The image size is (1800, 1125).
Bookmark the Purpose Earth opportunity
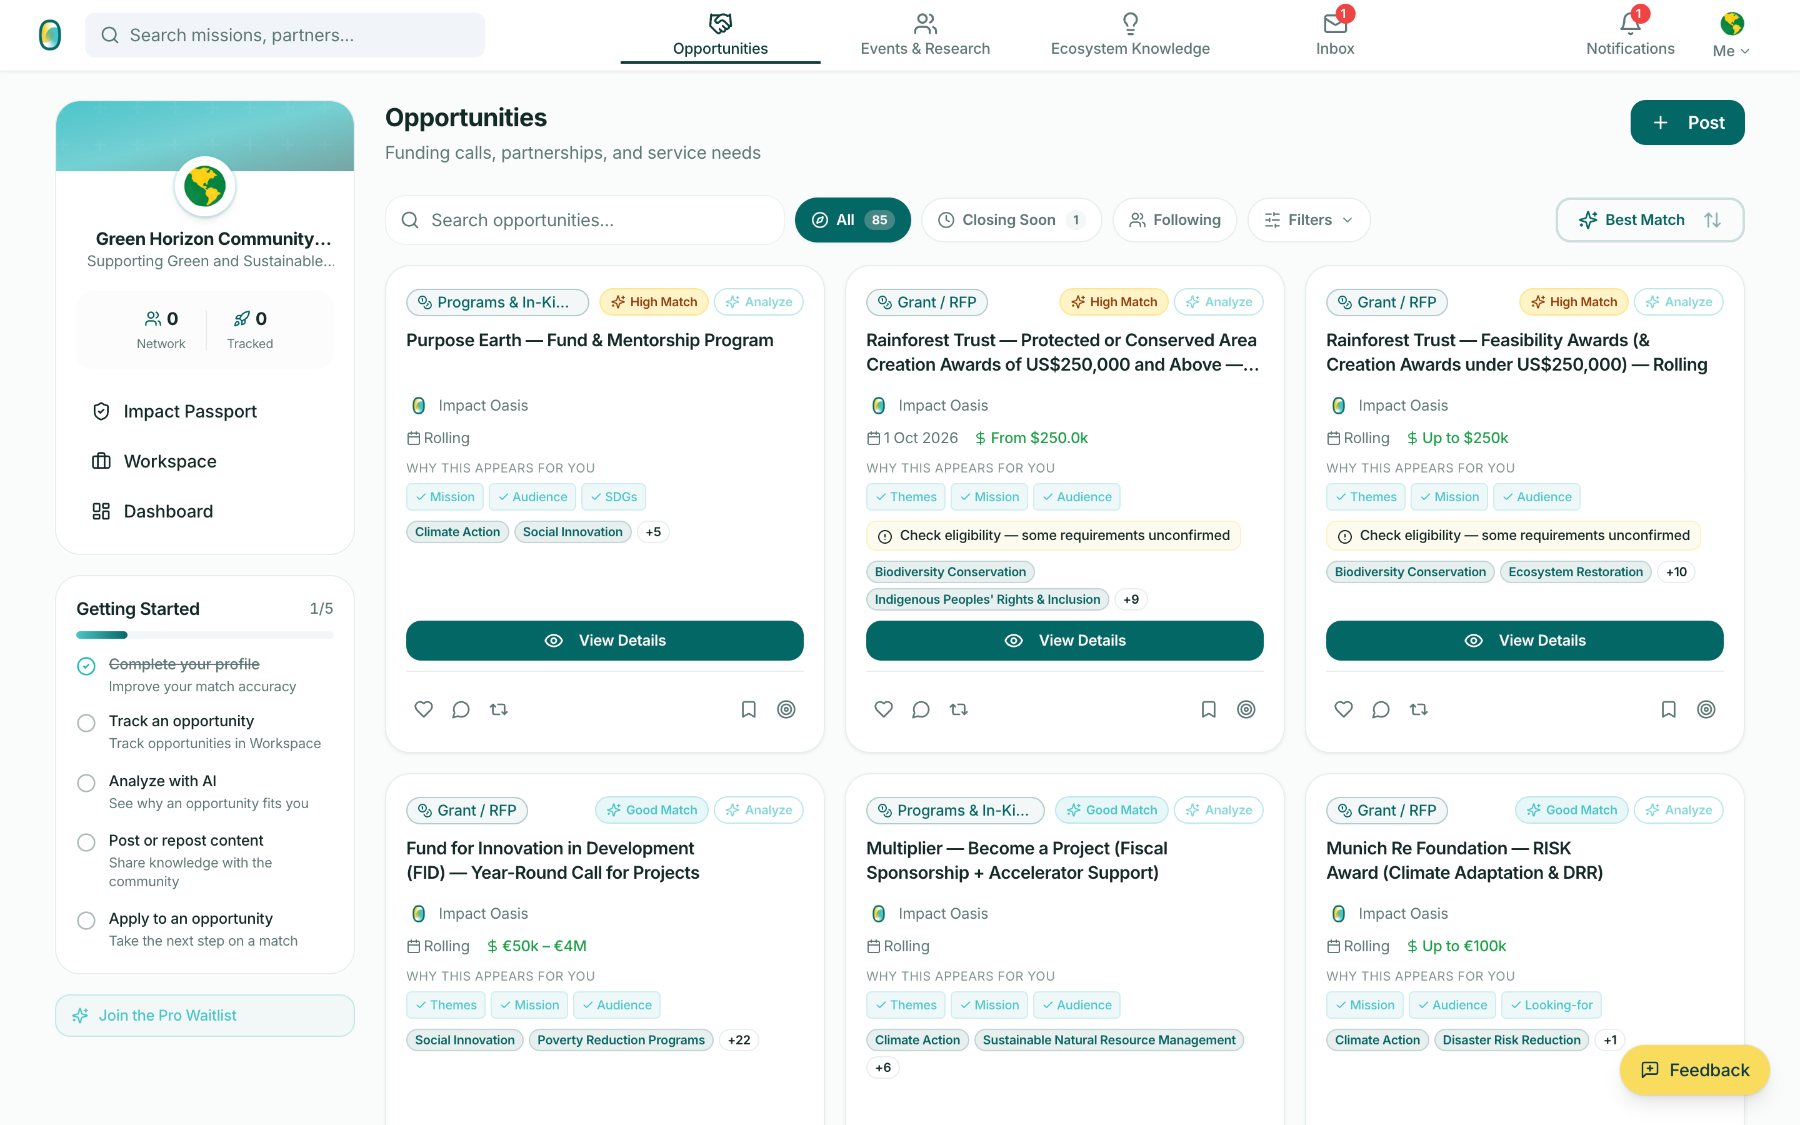[748, 709]
